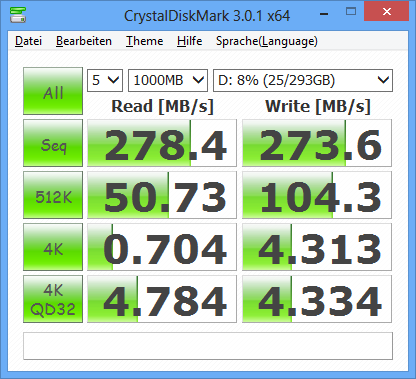Screen dimensions: 416x379
Task: Open the test size dropdown showing 1000MB
Action: point(168,80)
